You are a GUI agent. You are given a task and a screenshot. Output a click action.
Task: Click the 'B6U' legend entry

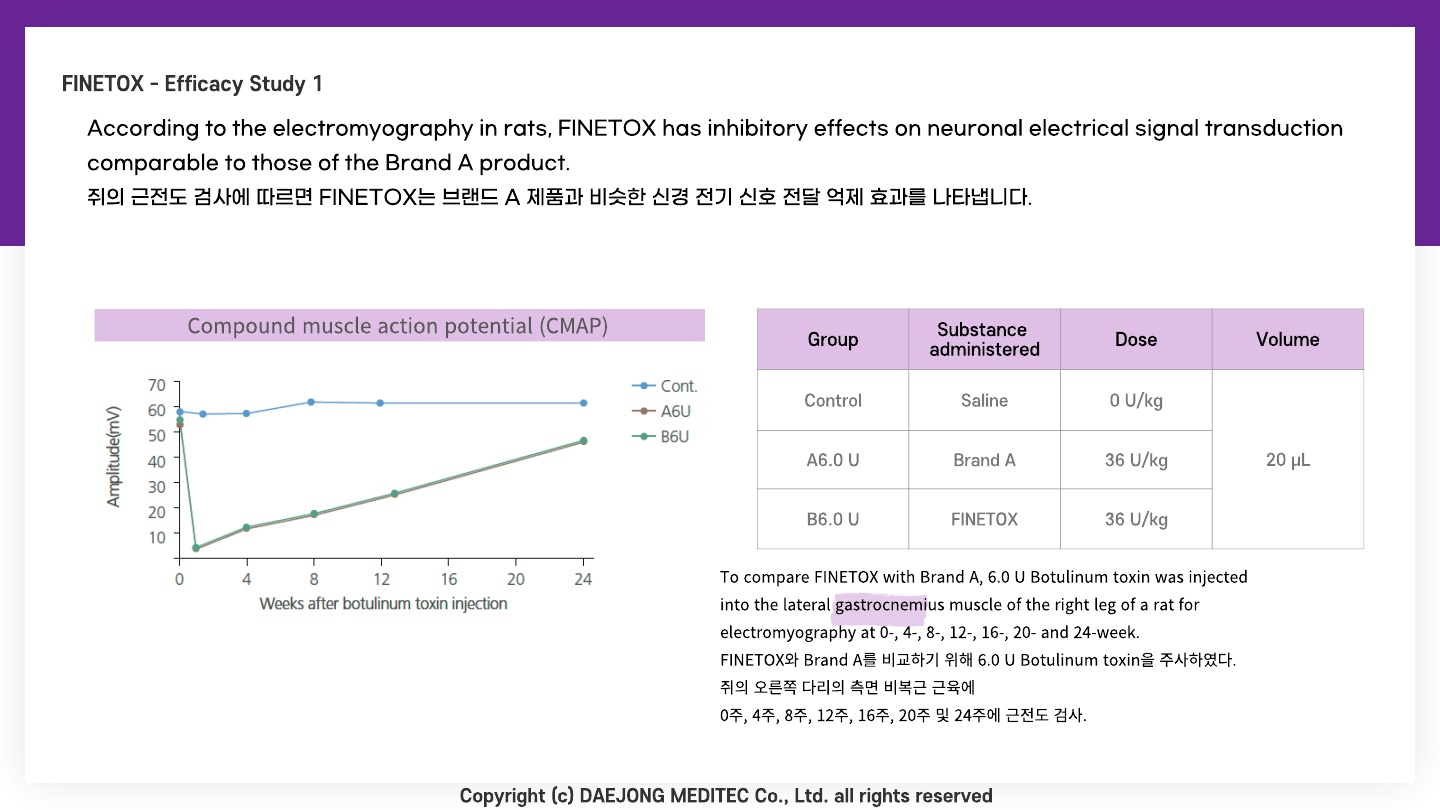(661, 437)
